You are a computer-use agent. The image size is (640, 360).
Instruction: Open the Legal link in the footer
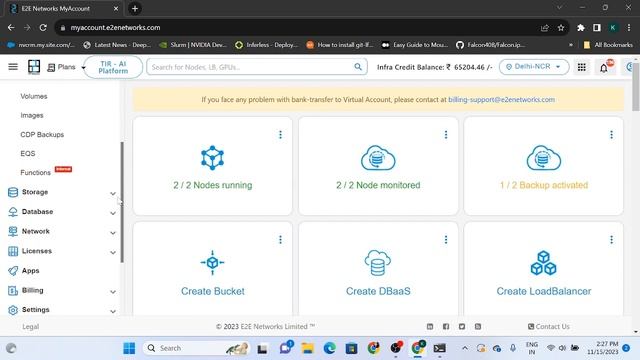click(x=31, y=327)
